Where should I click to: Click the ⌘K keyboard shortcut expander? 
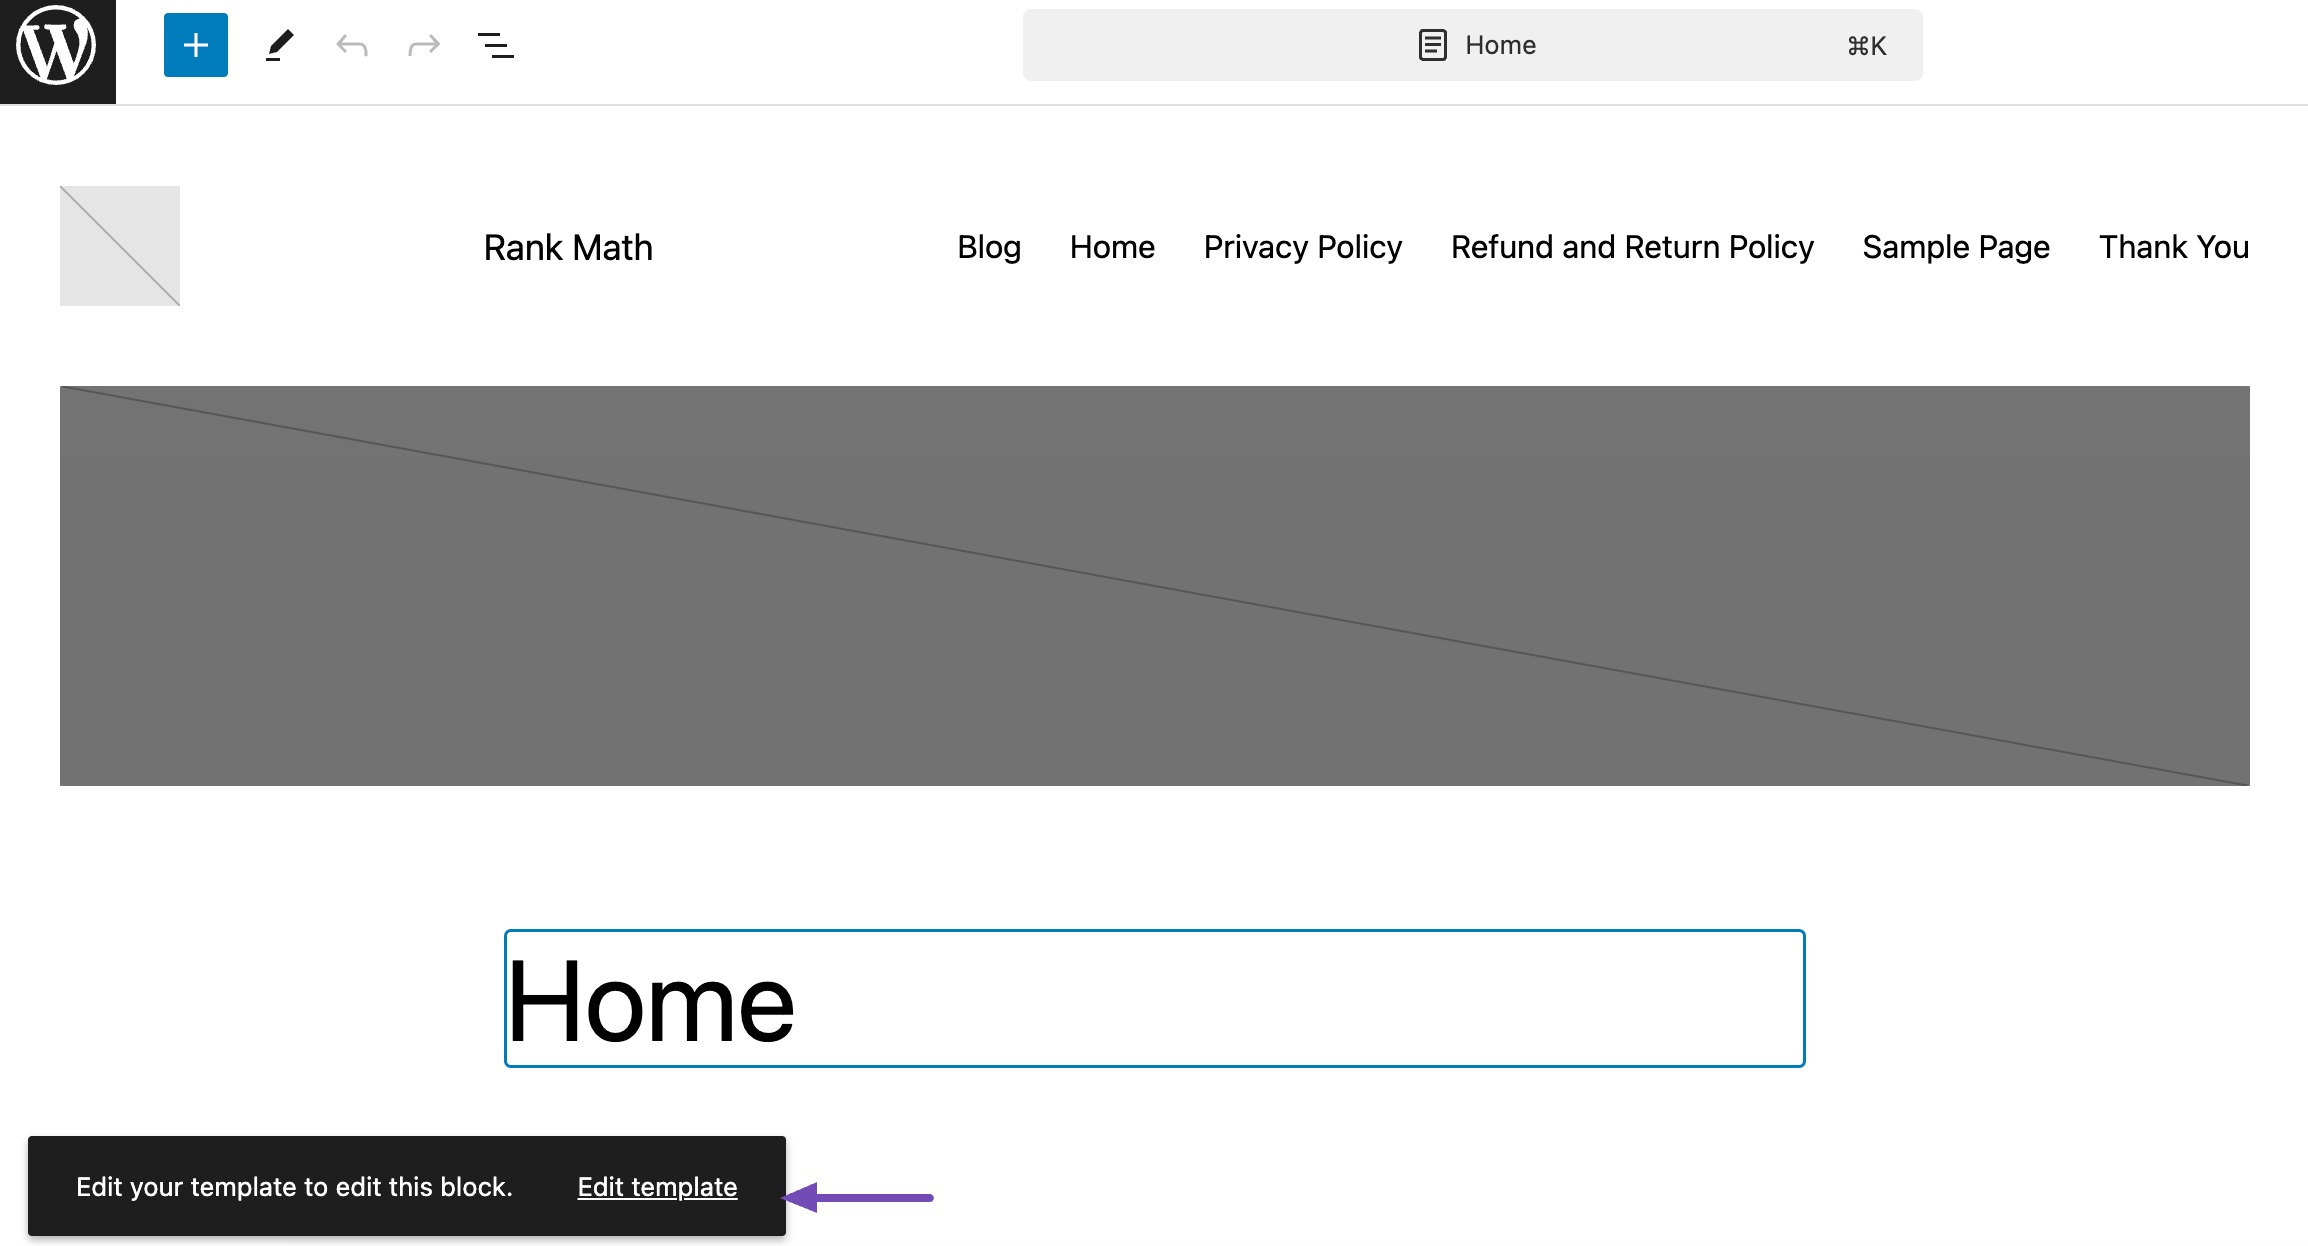pyautogui.click(x=1866, y=44)
